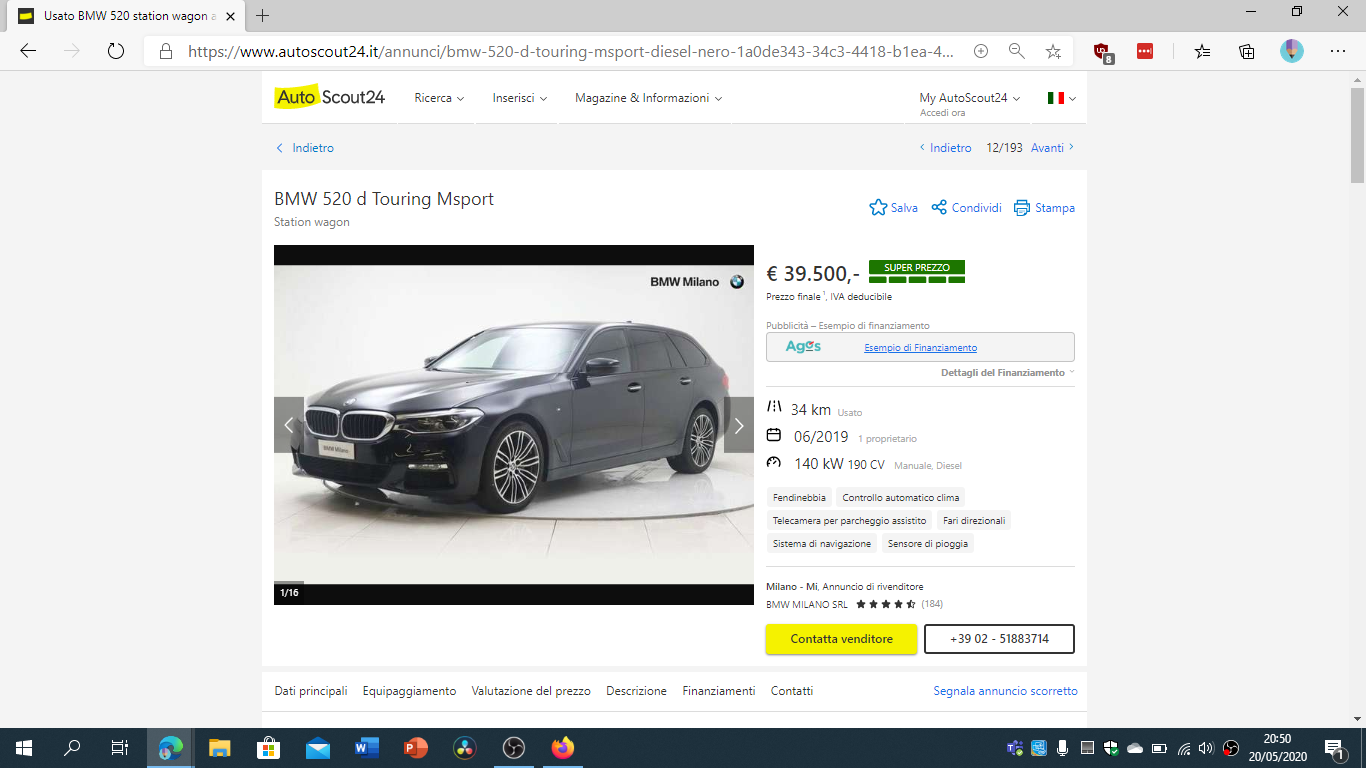Jump to the Finanziamenti section
1366x768 pixels.
click(719, 691)
